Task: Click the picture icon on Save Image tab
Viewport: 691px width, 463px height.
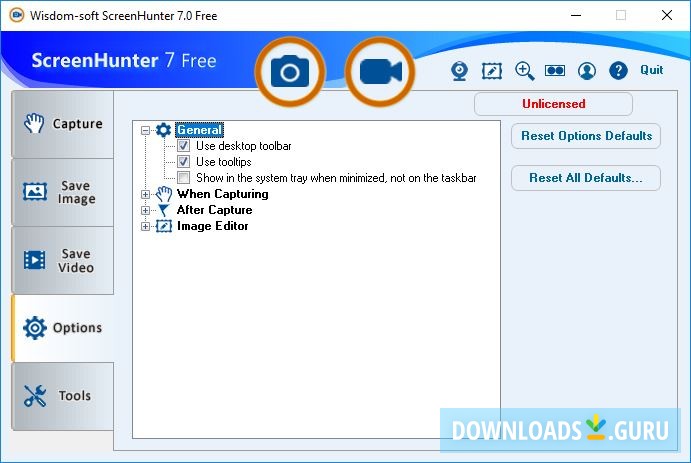Action: coord(35,192)
